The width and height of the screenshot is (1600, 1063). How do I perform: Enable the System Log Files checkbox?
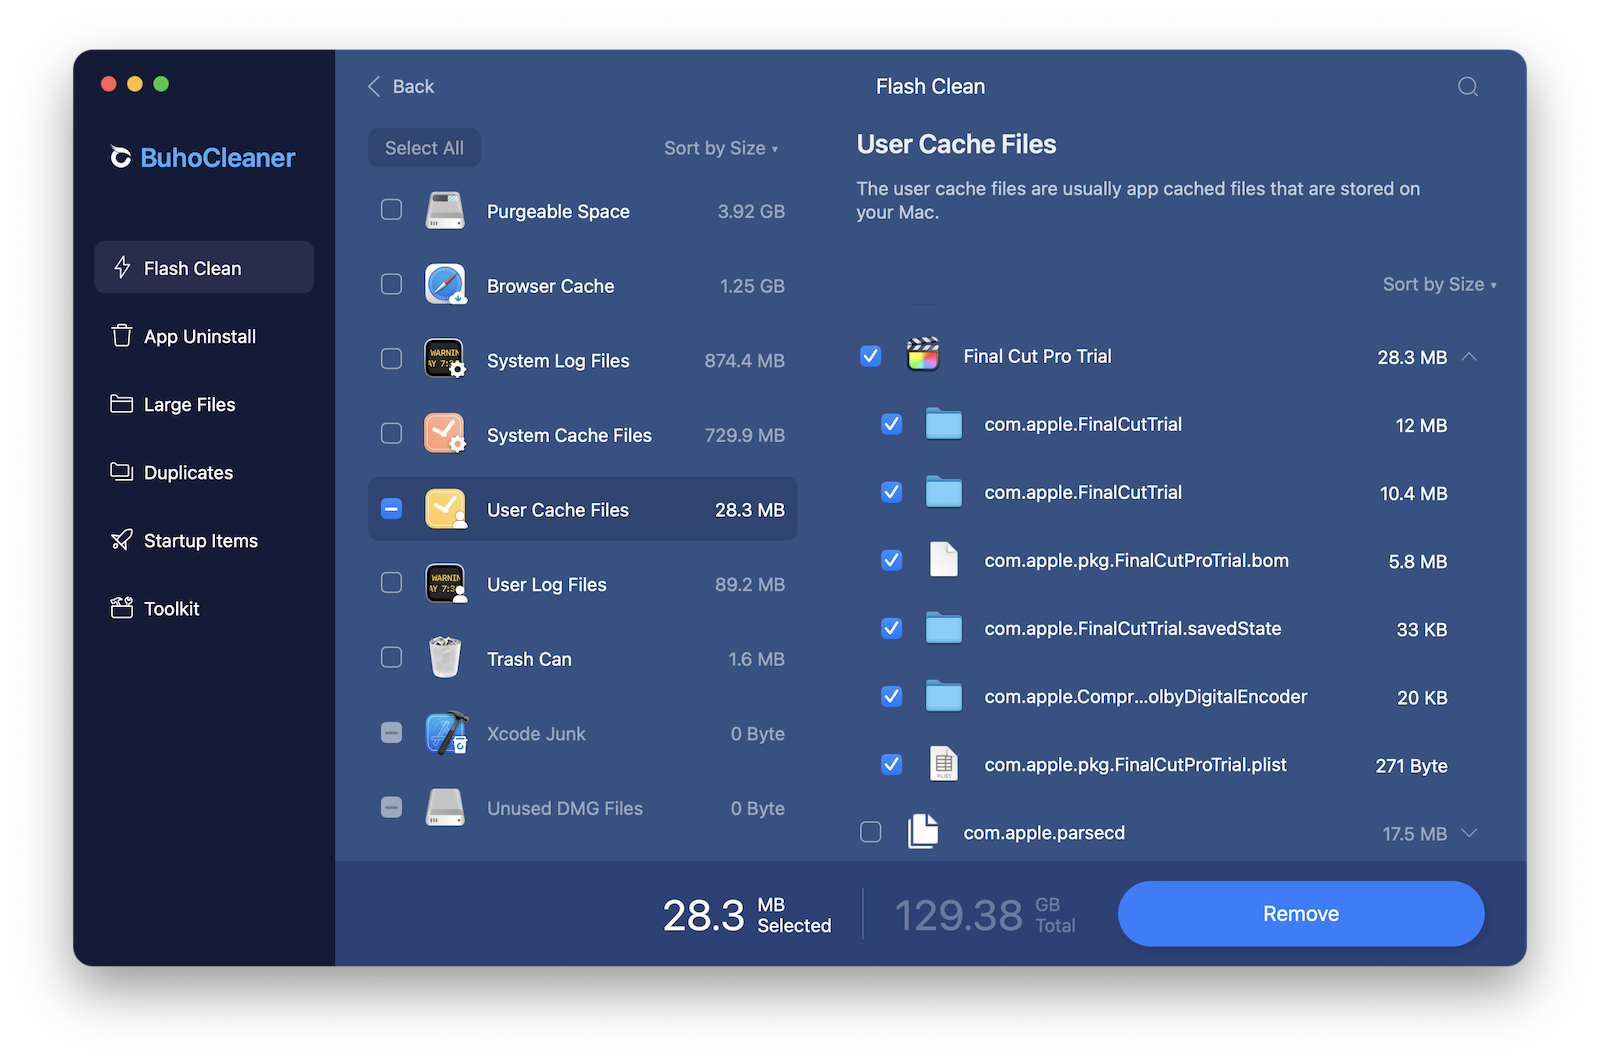[391, 359]
